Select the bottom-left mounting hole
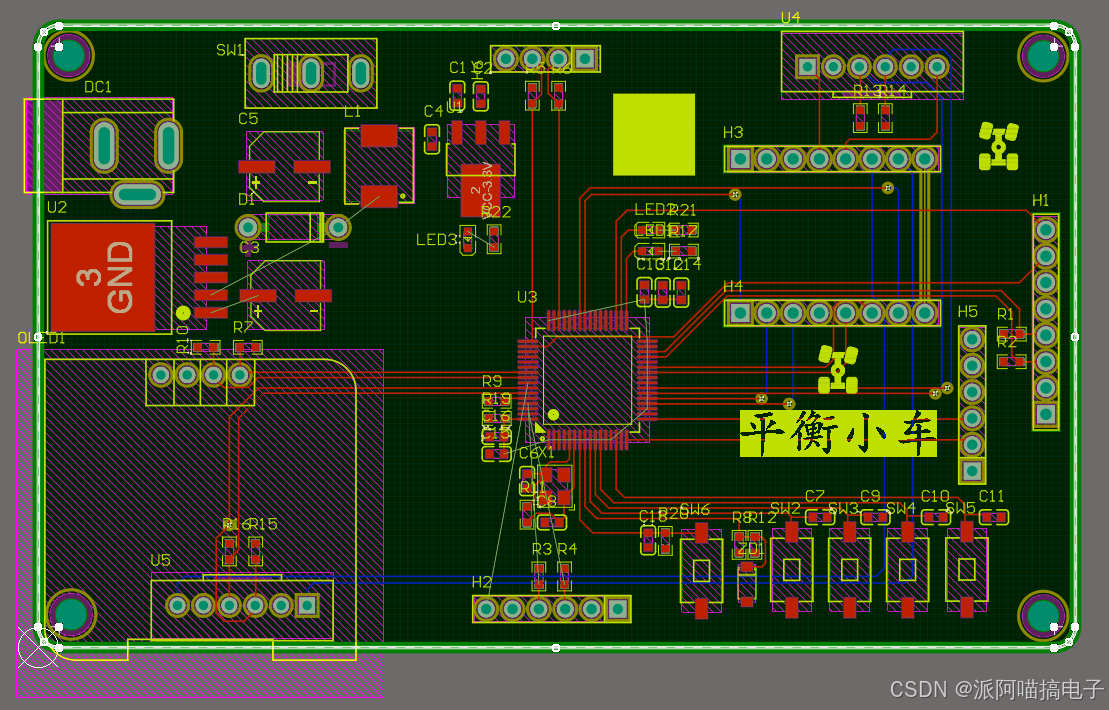Viewport: 1109px width, 710px height. coord(70,613)
